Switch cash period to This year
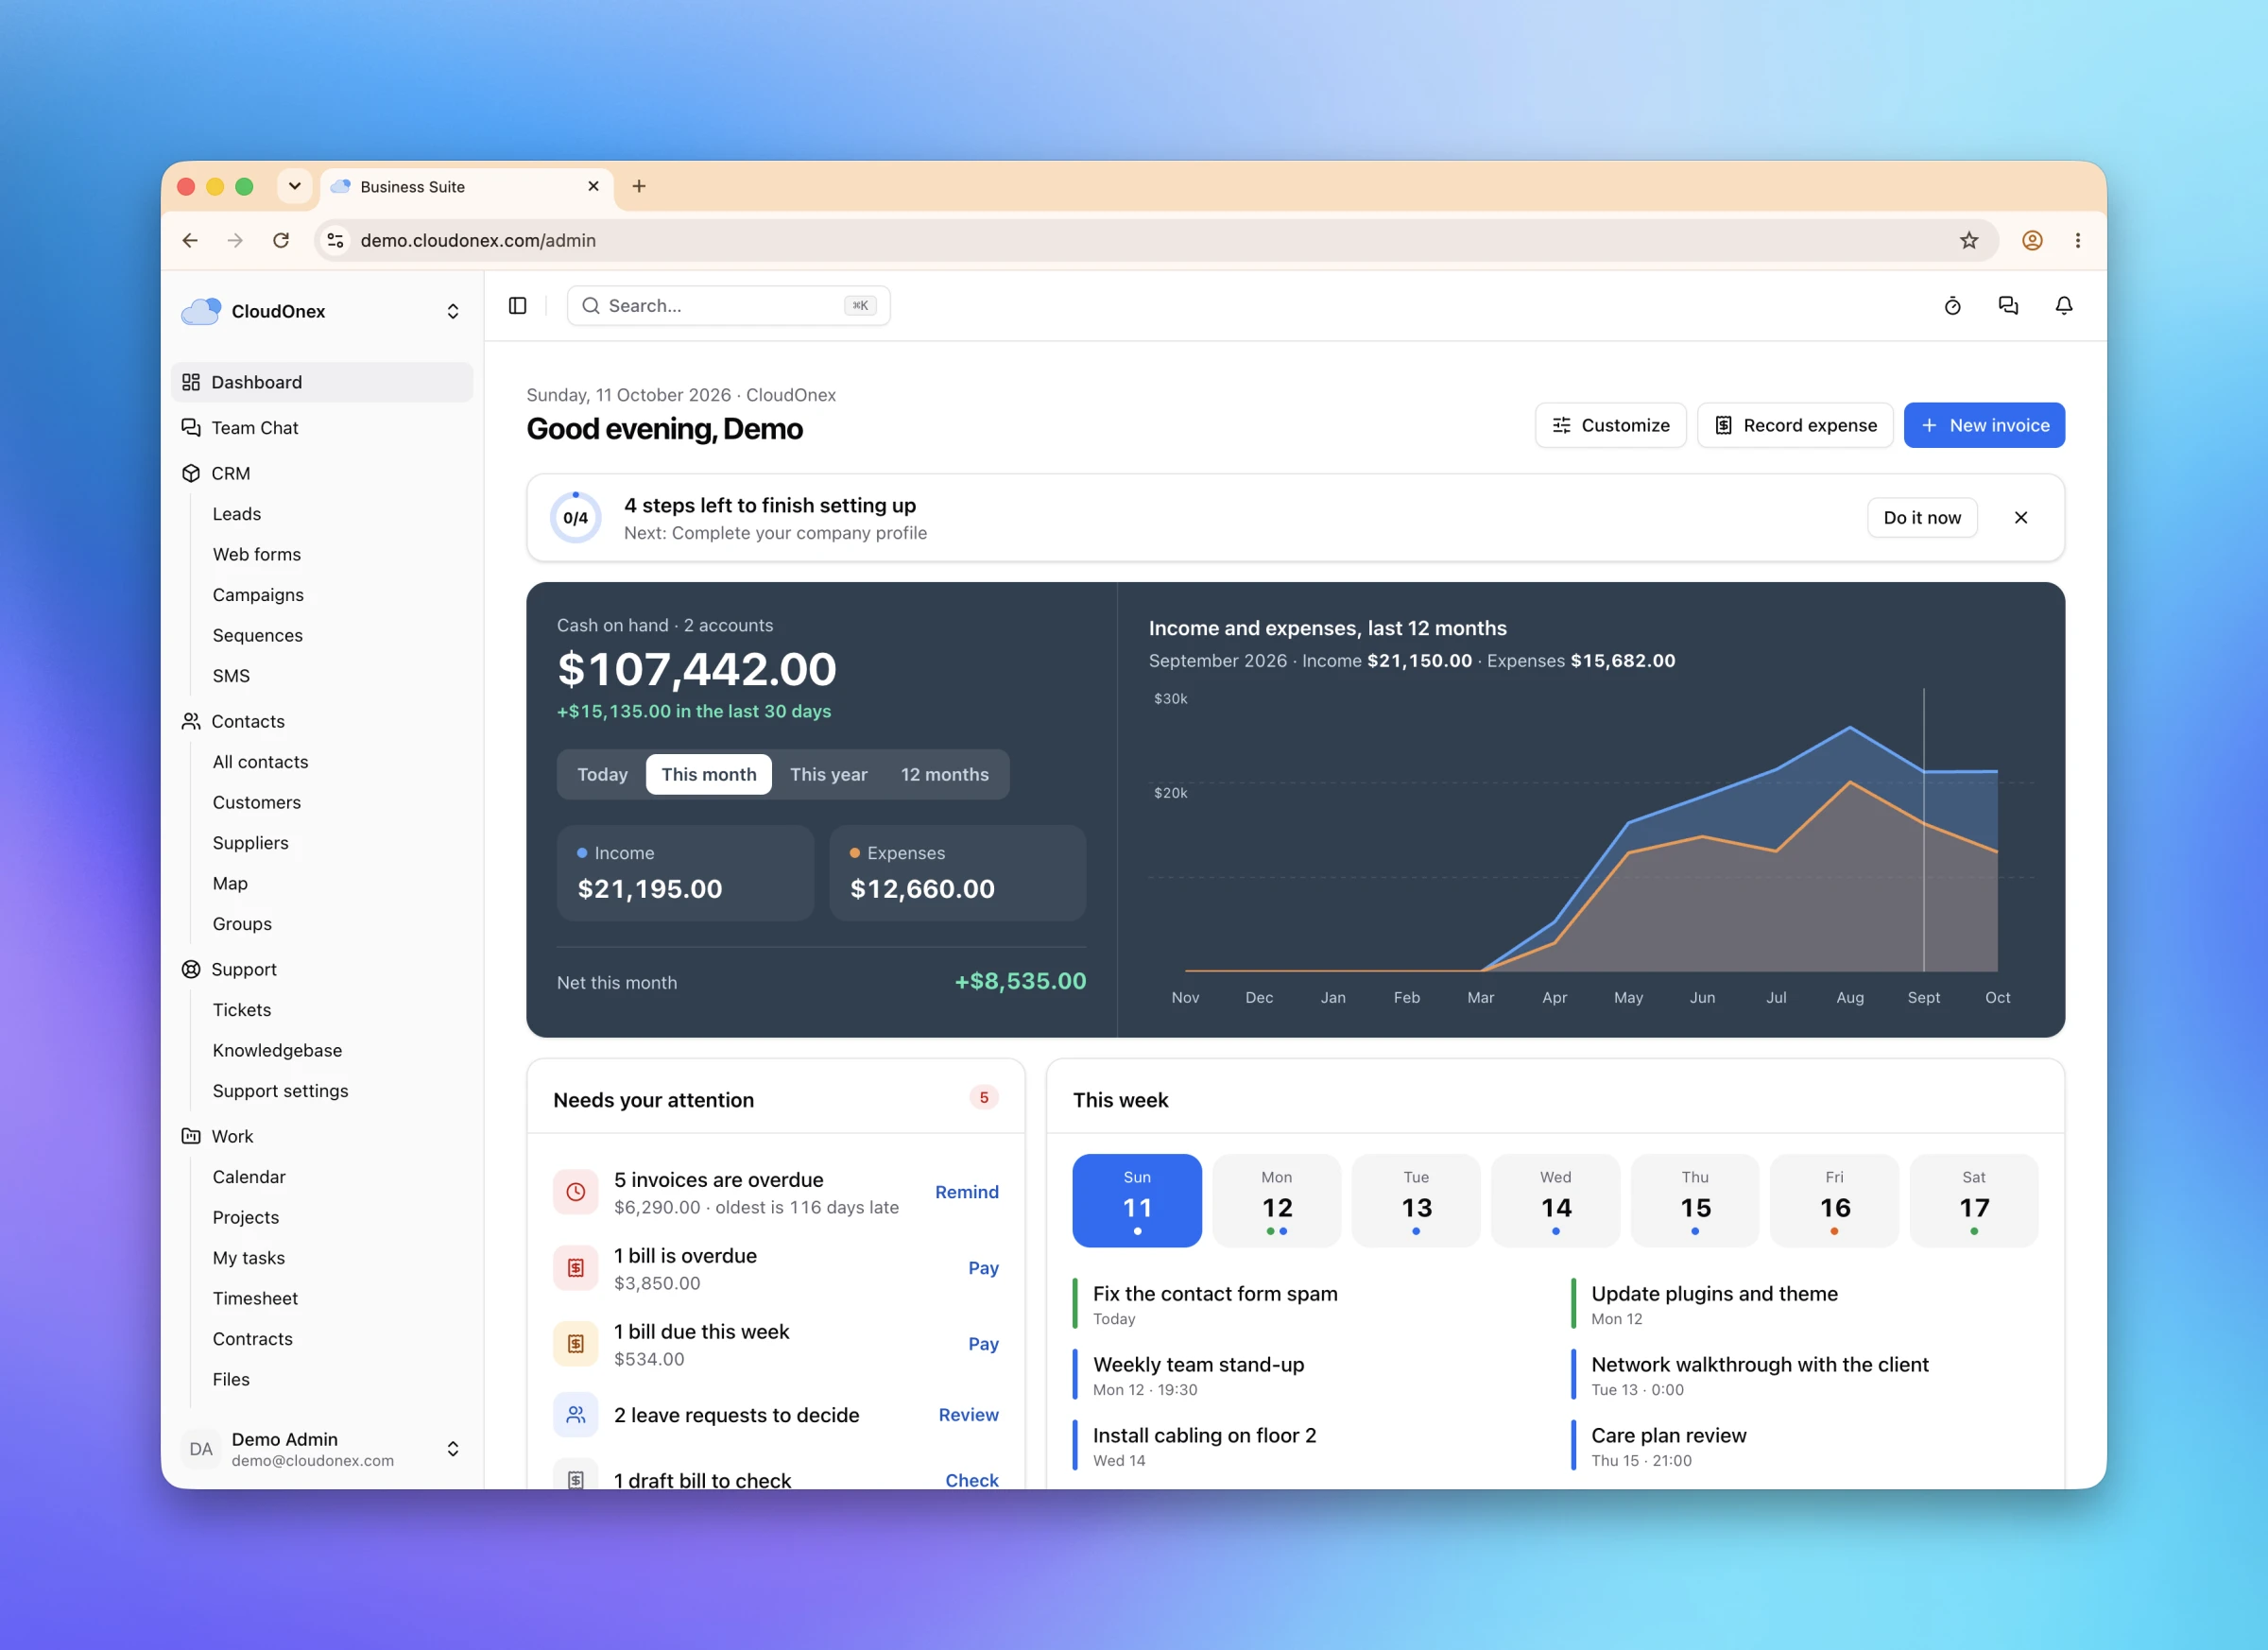The image size is (2268, 1650). [829, 775]
